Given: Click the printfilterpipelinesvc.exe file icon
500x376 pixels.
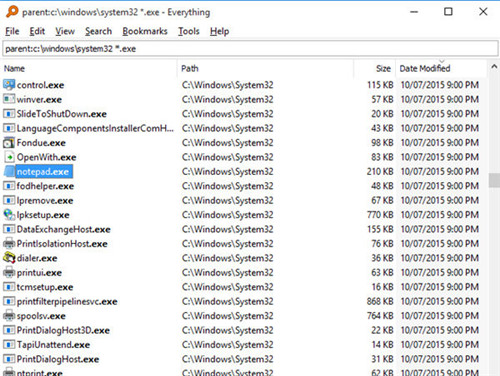Looking at the screenshot, I should click(9, 301).
